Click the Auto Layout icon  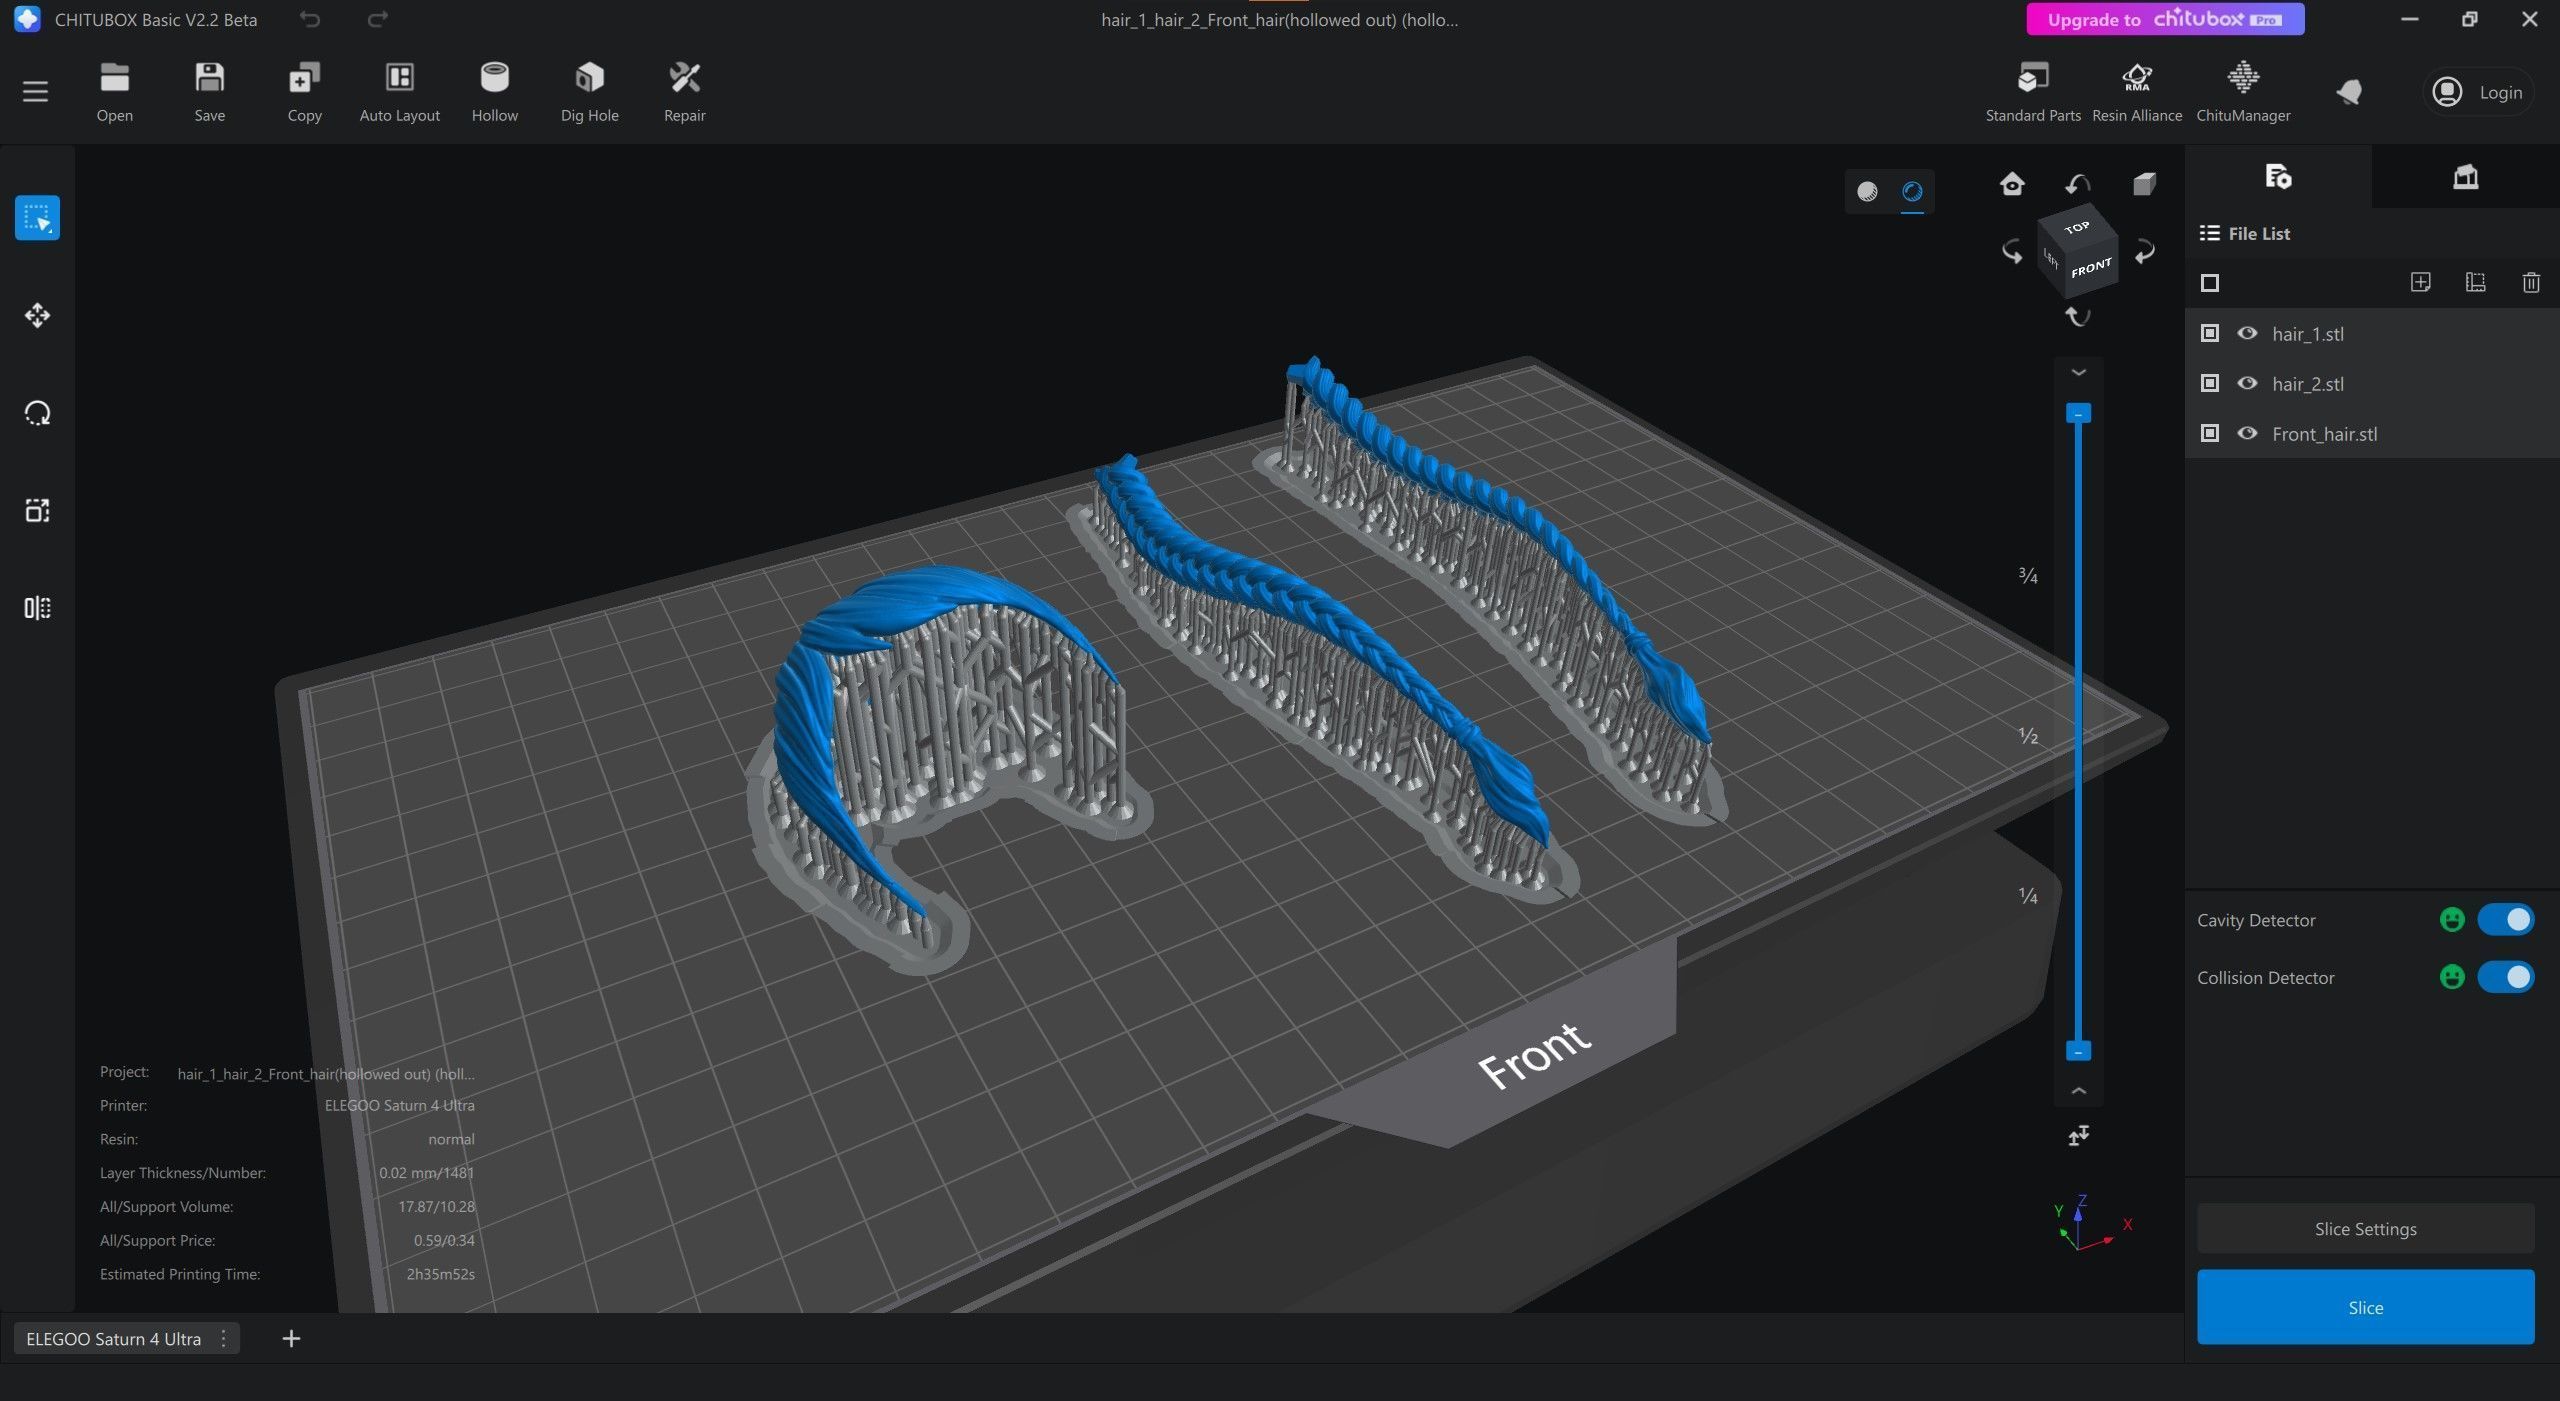(x=399, y=79)
